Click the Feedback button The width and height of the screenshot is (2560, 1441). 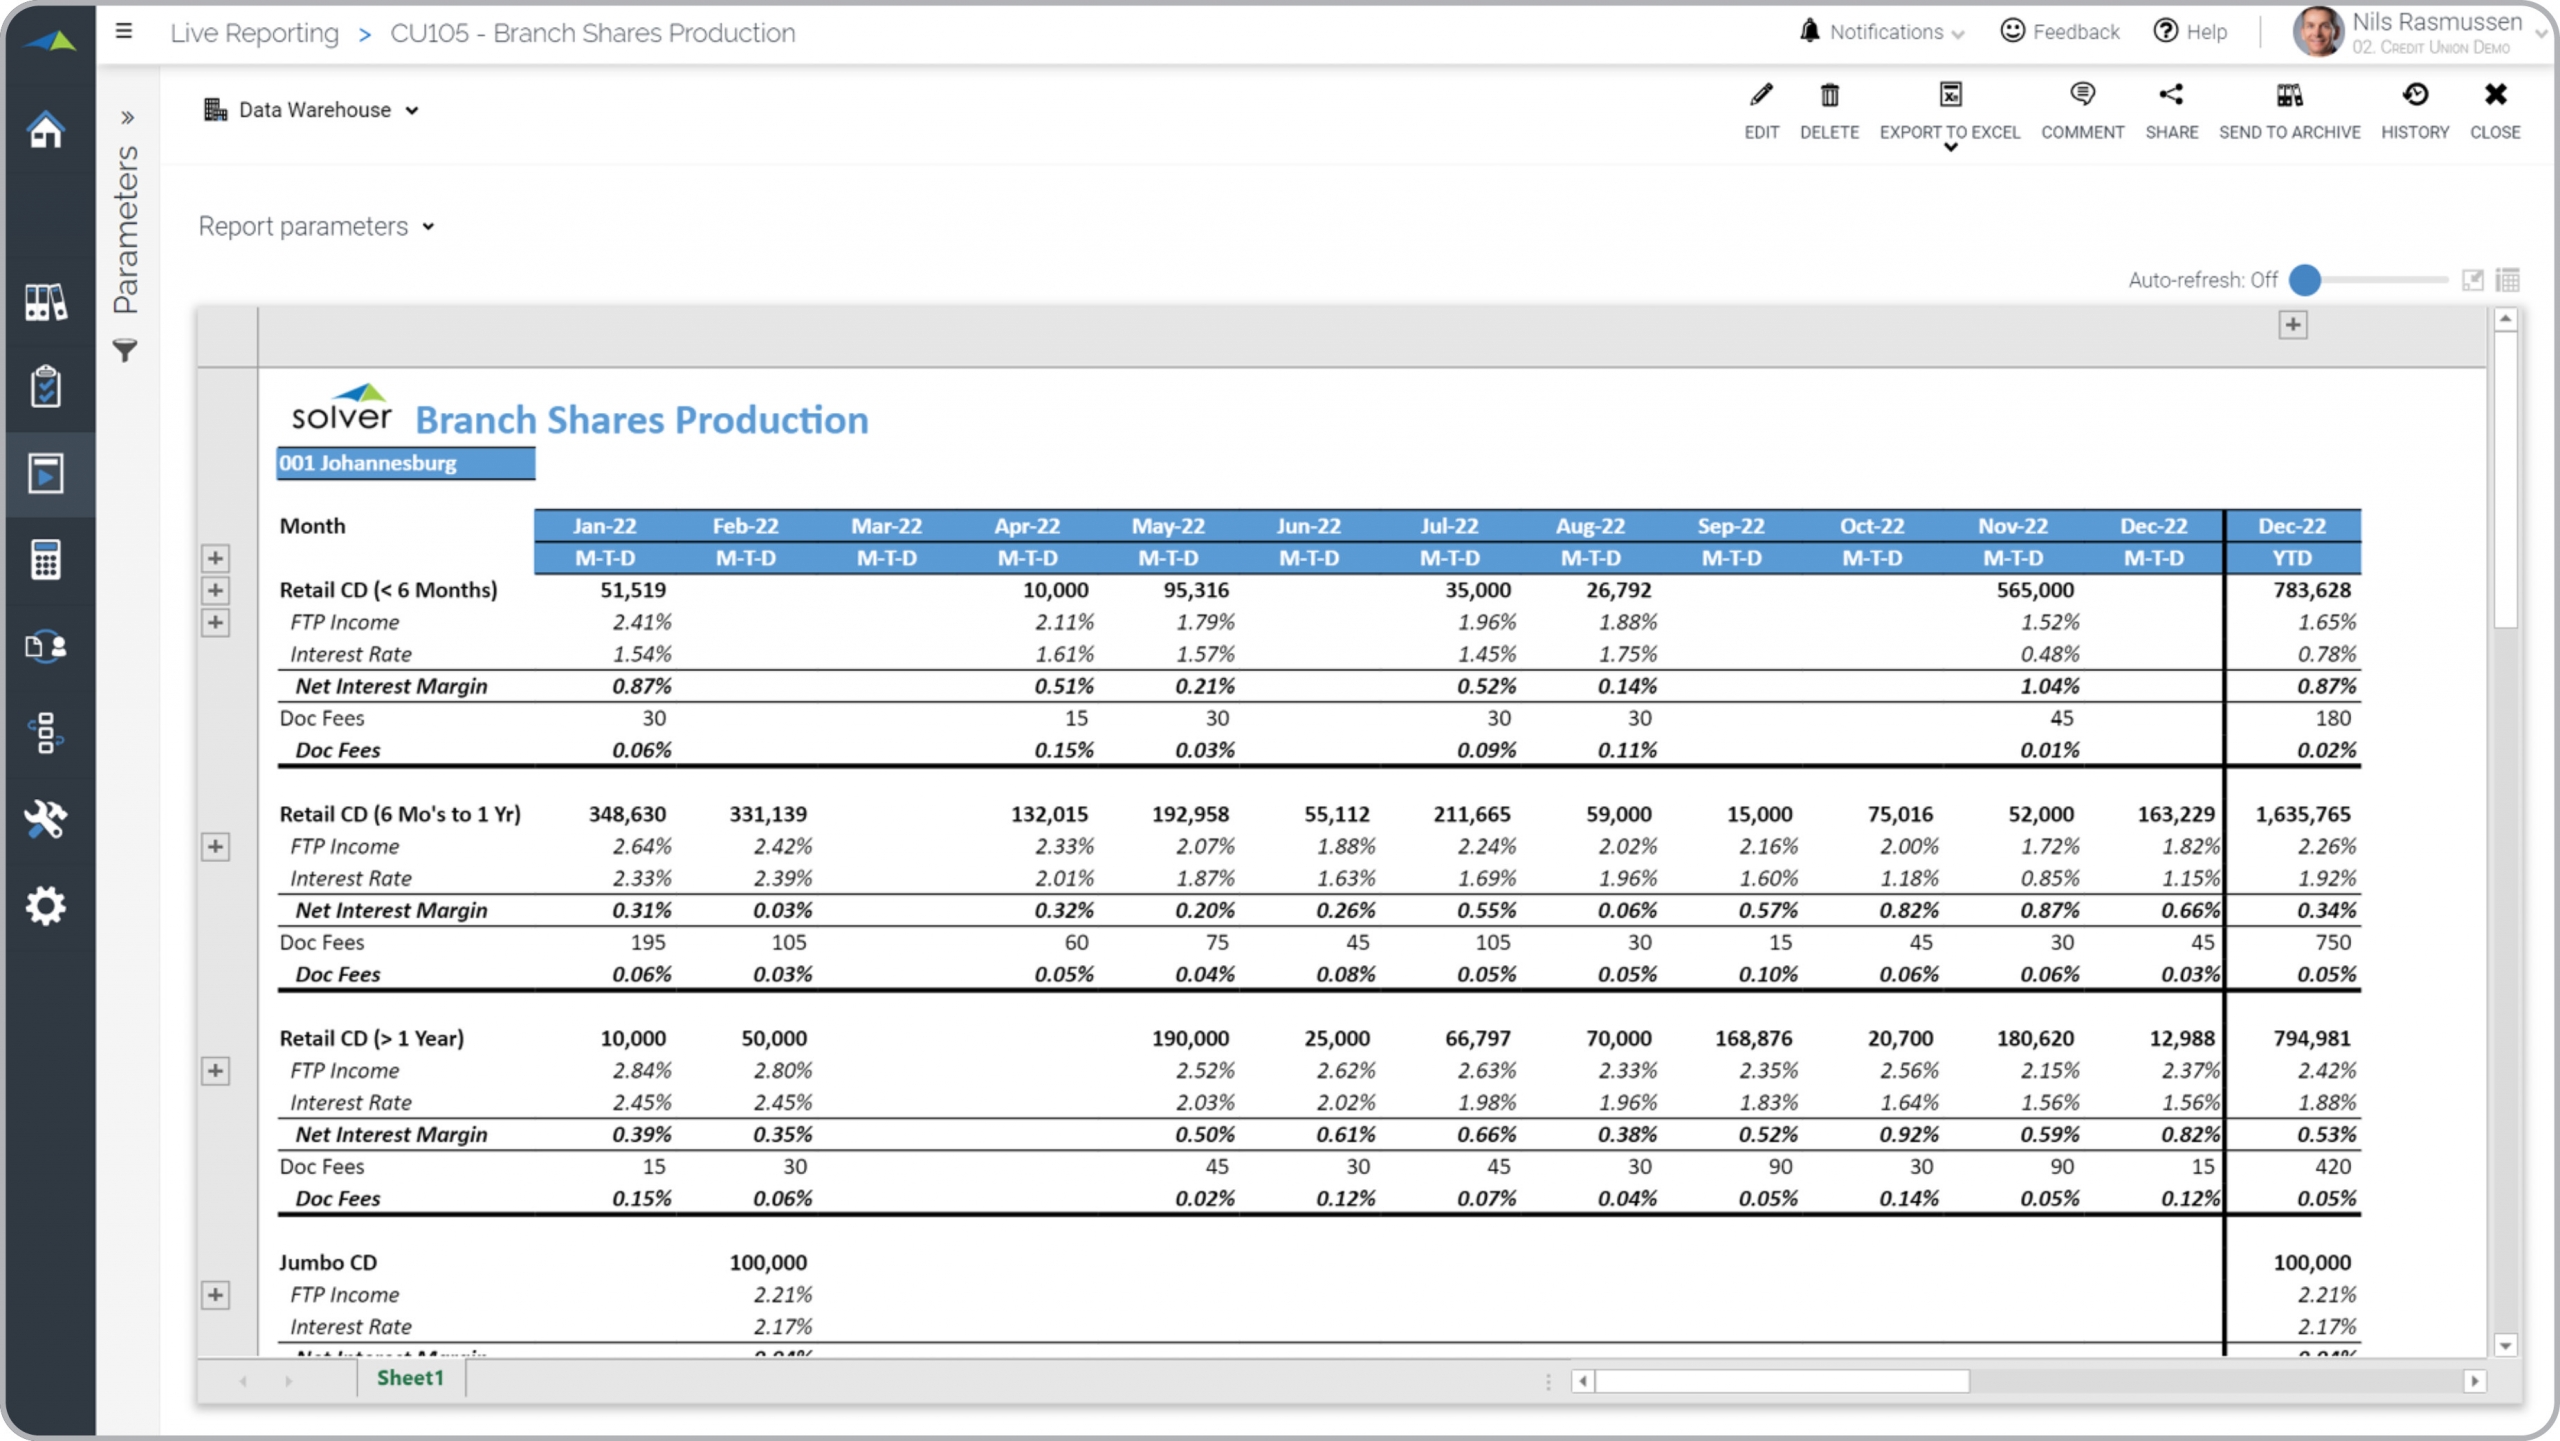[x=2059, y=32]
